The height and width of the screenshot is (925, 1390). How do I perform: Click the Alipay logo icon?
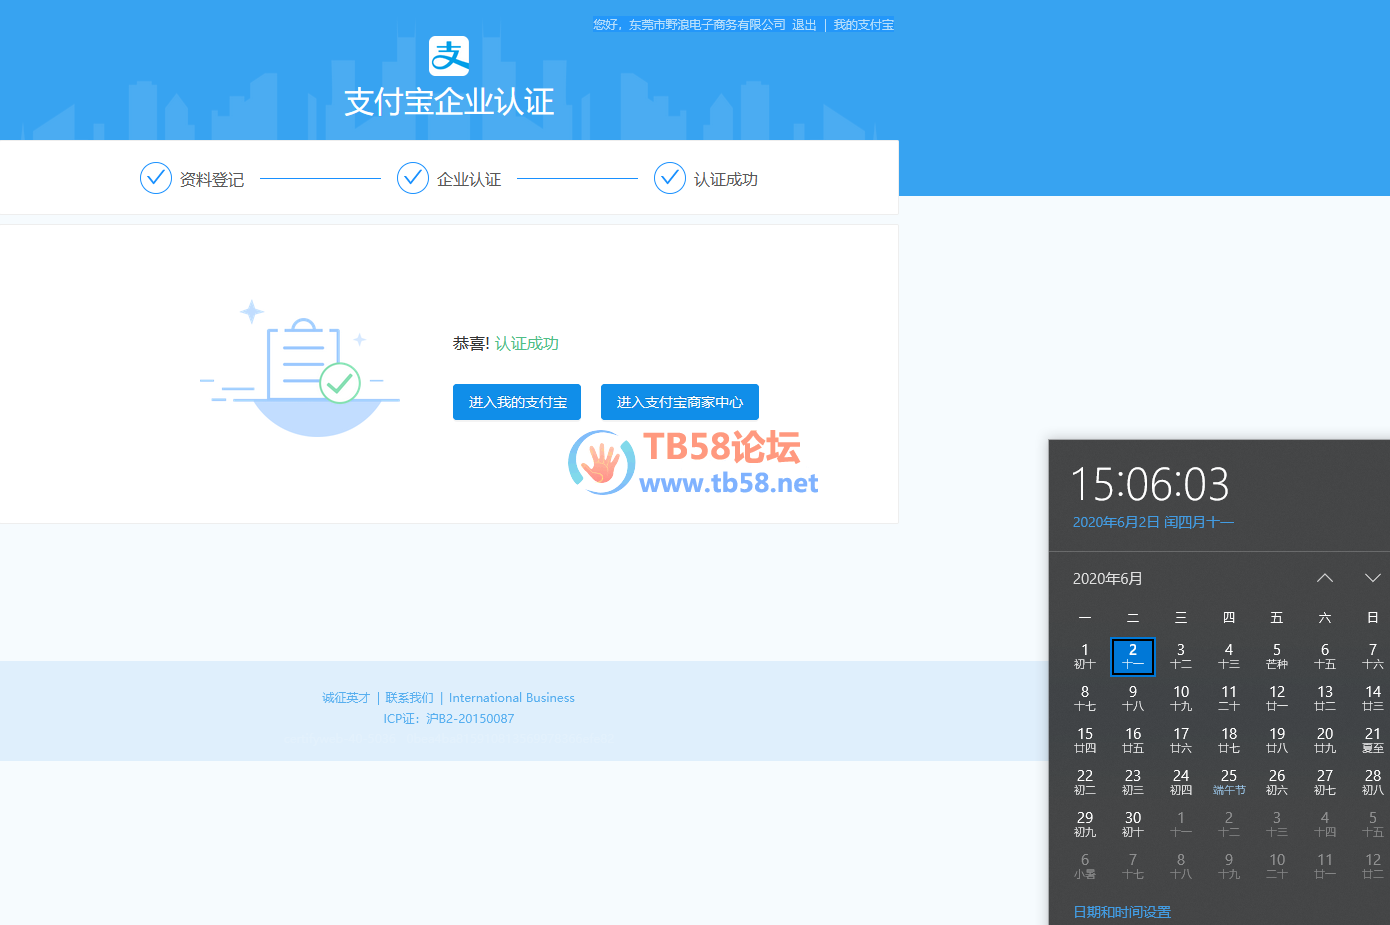(449, 56)
